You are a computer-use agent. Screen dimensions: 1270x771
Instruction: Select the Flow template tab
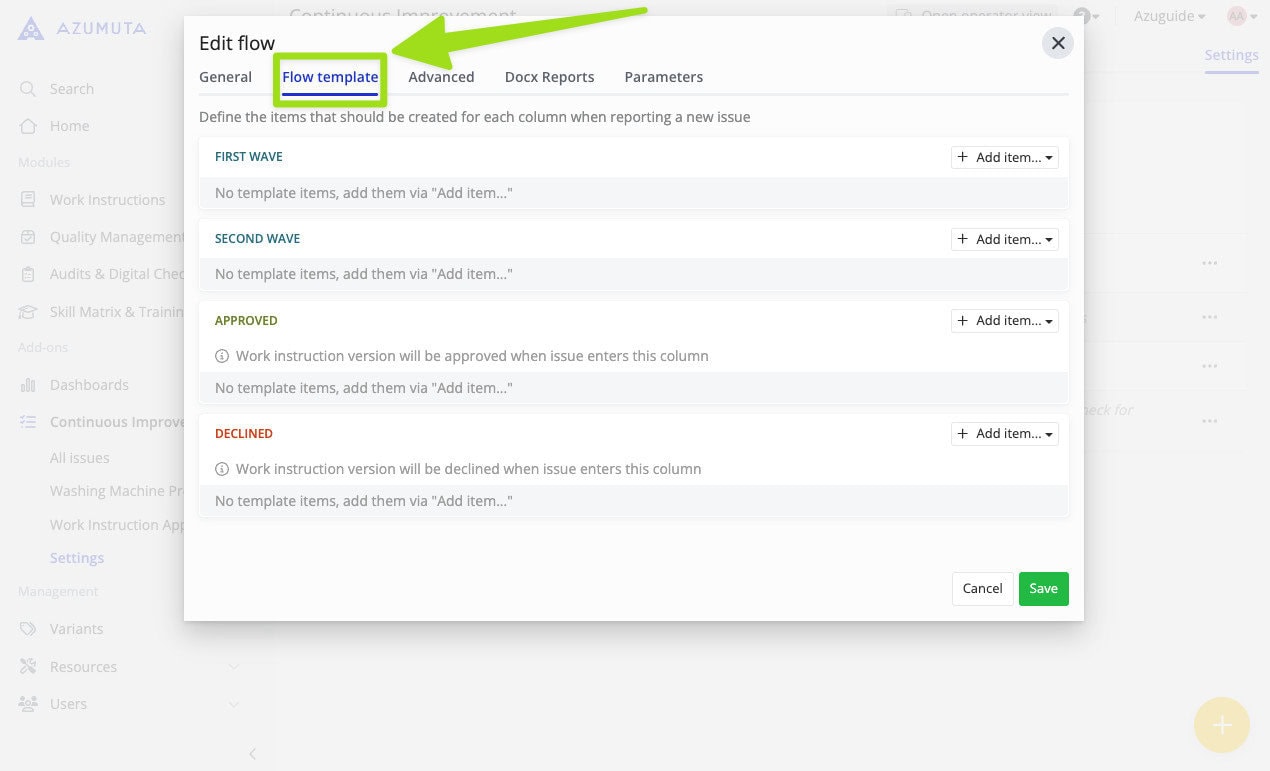[330, 77]
